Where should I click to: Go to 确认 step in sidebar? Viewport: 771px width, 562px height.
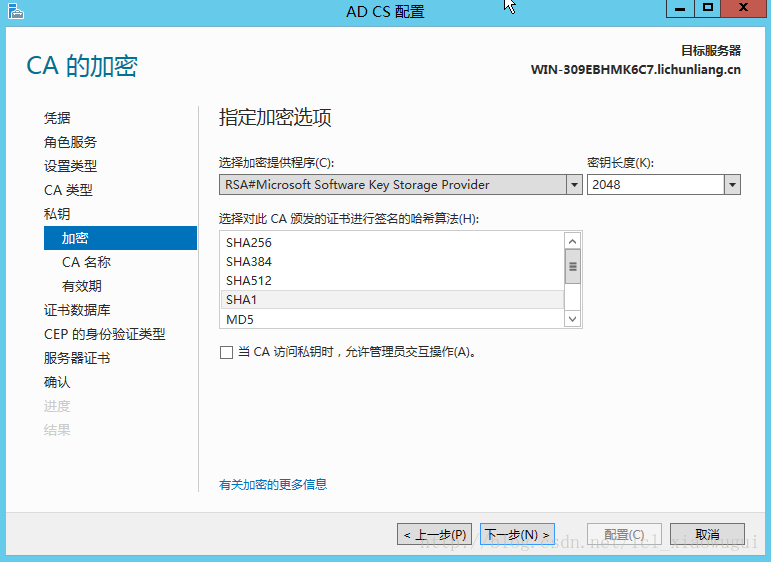coord(57,382)
